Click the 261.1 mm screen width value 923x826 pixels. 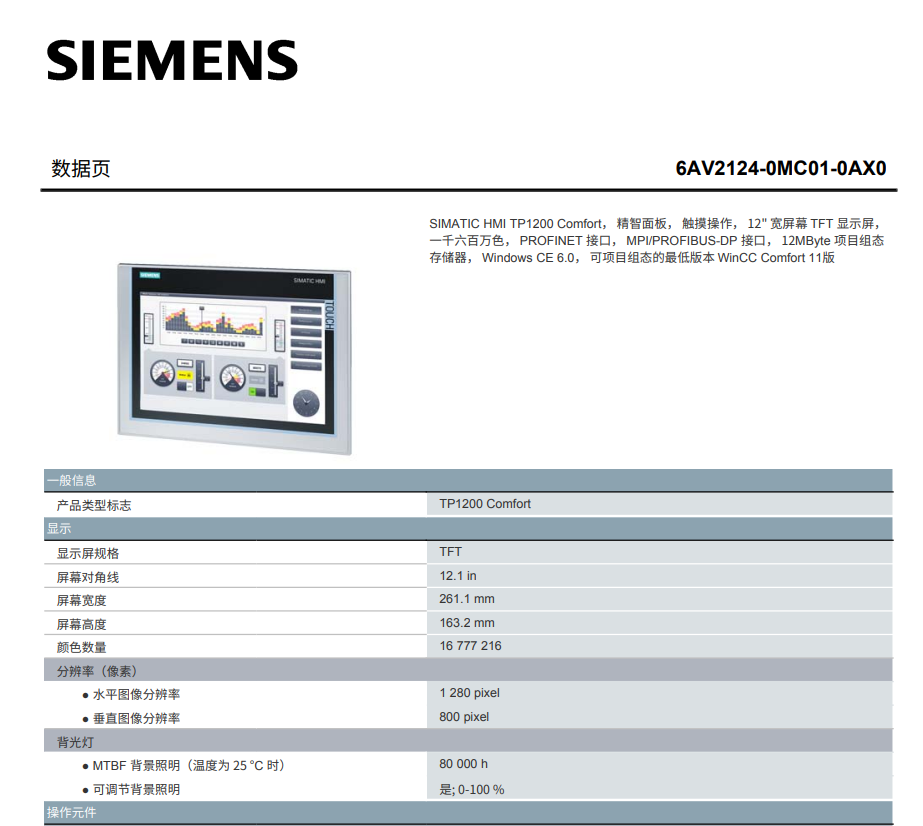point(467,599)
